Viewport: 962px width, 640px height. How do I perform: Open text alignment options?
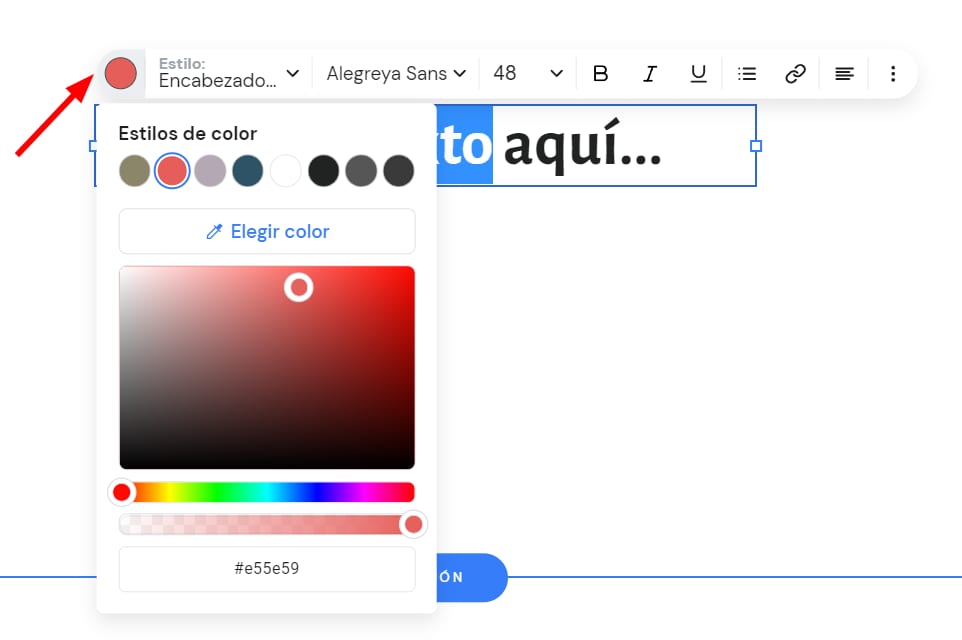[844, 73]
